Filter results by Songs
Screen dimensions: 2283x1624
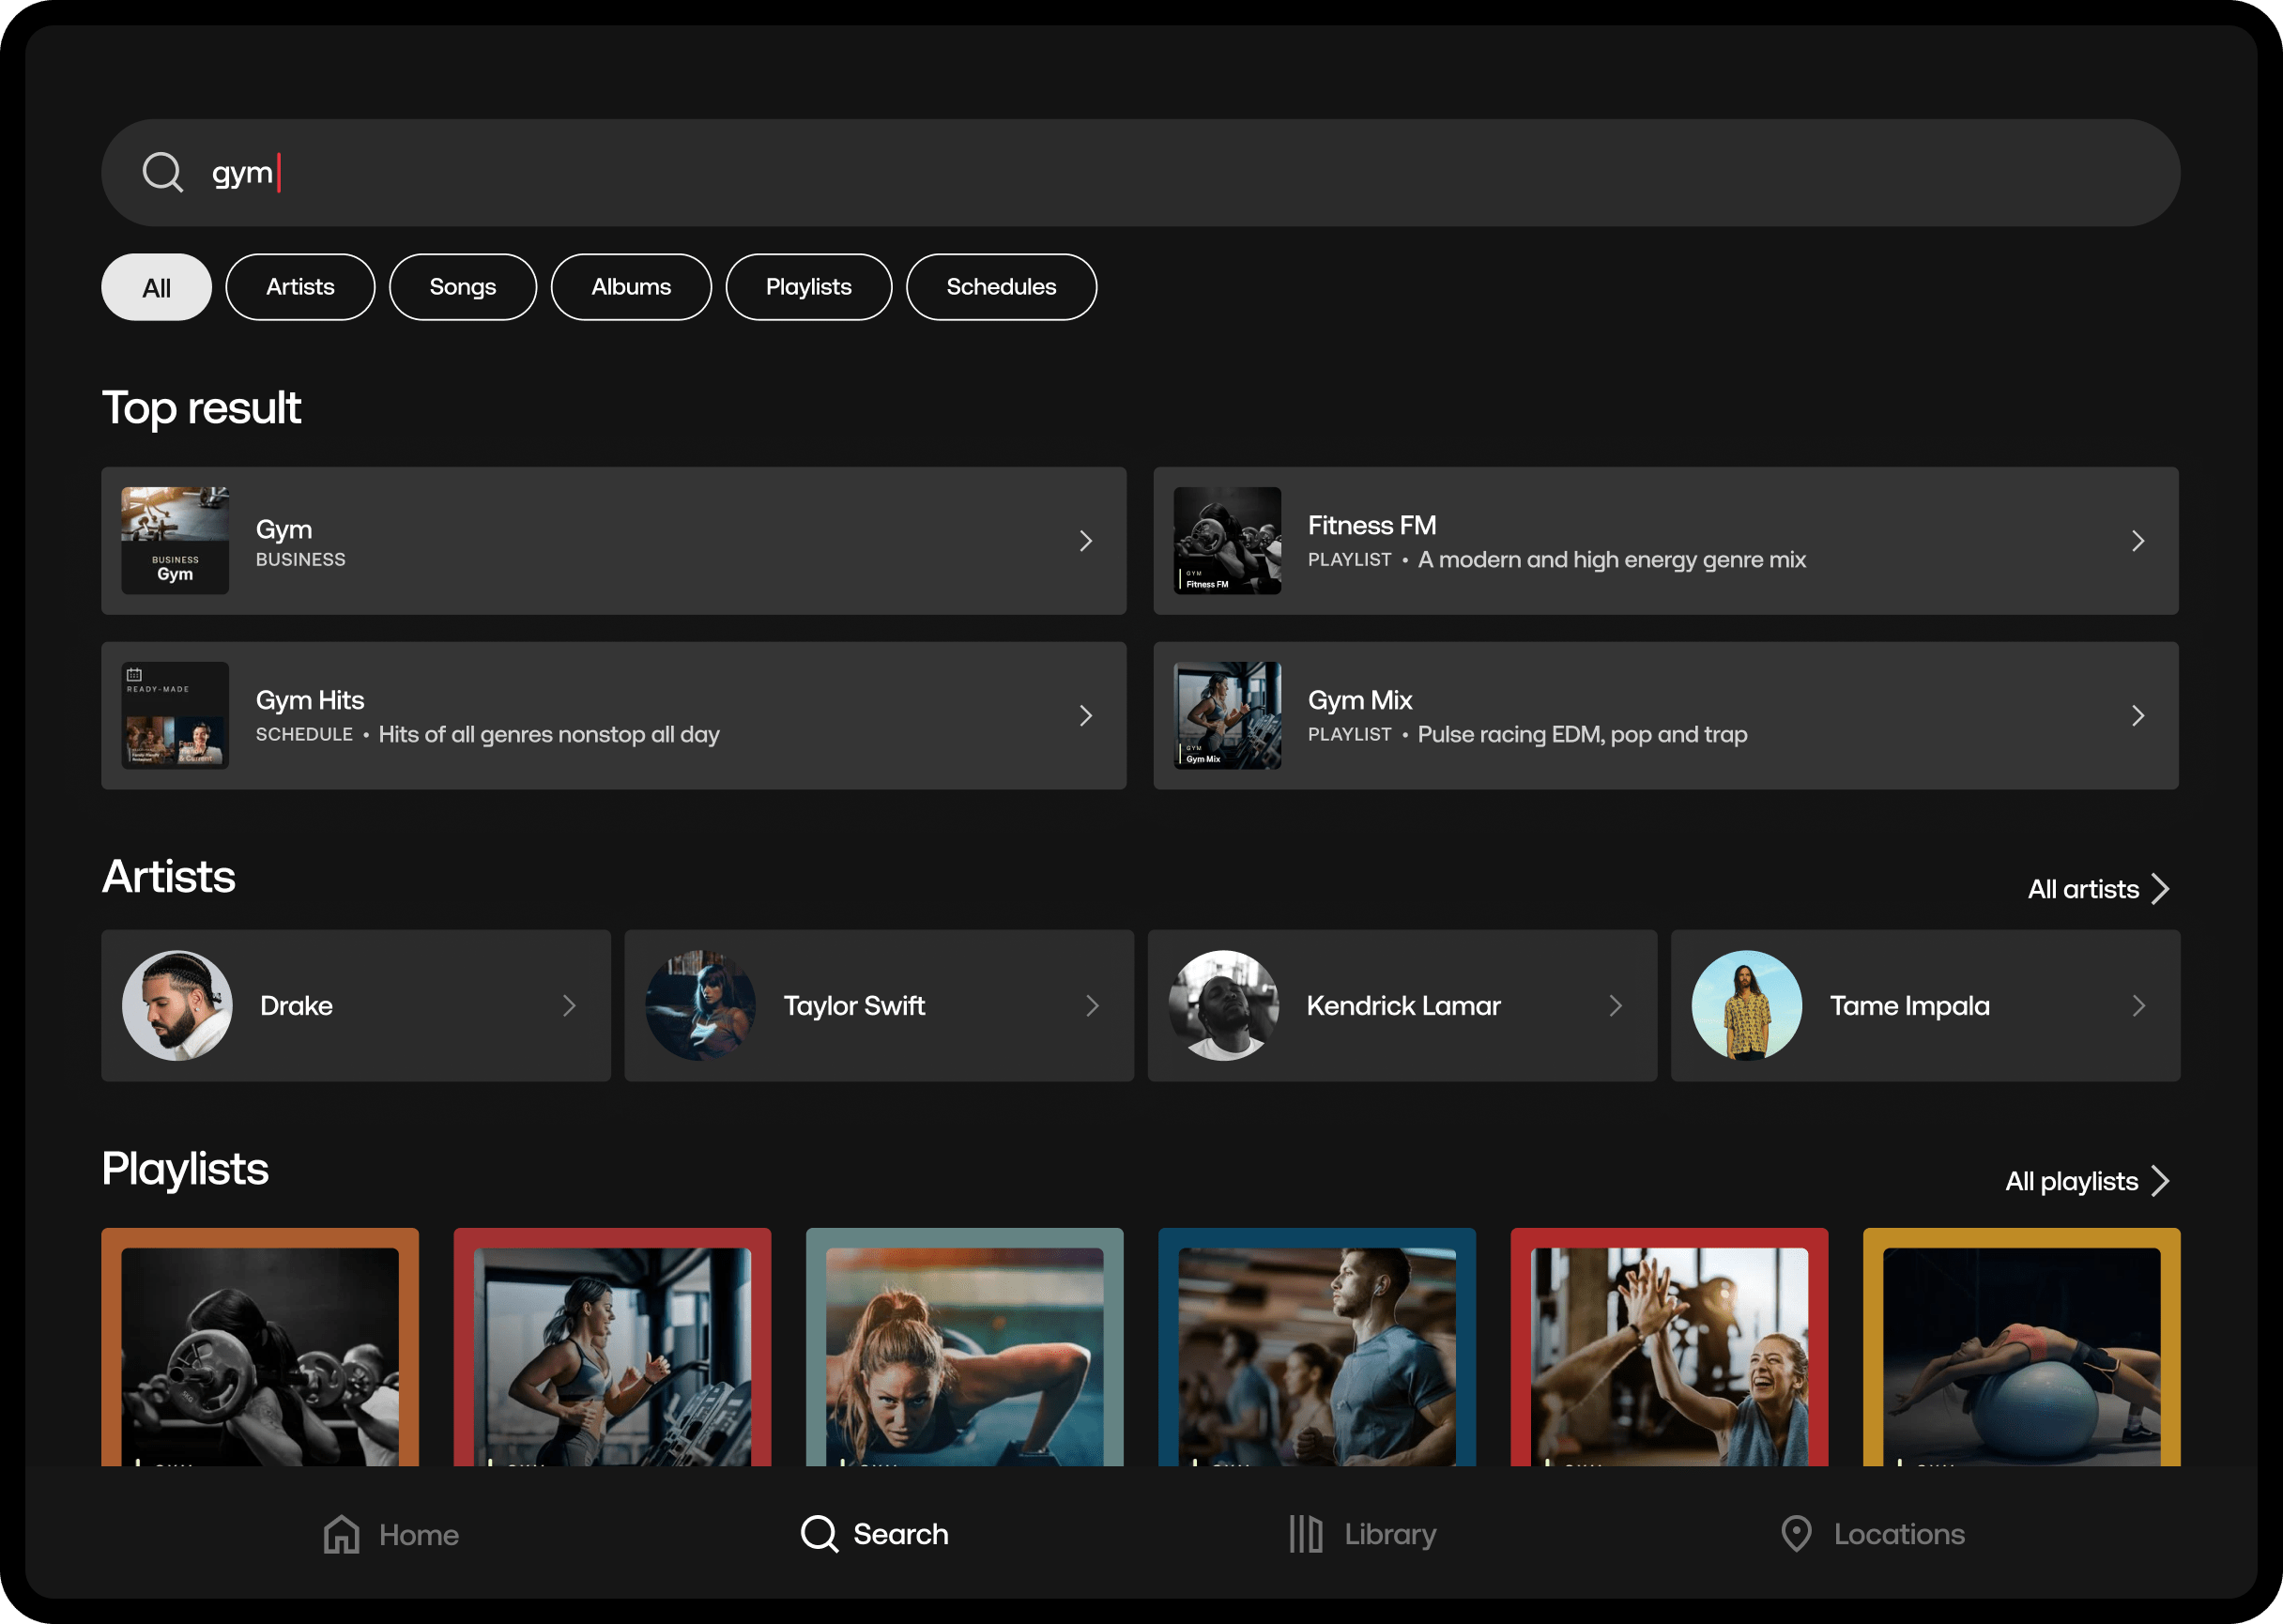tap(462, 287)
